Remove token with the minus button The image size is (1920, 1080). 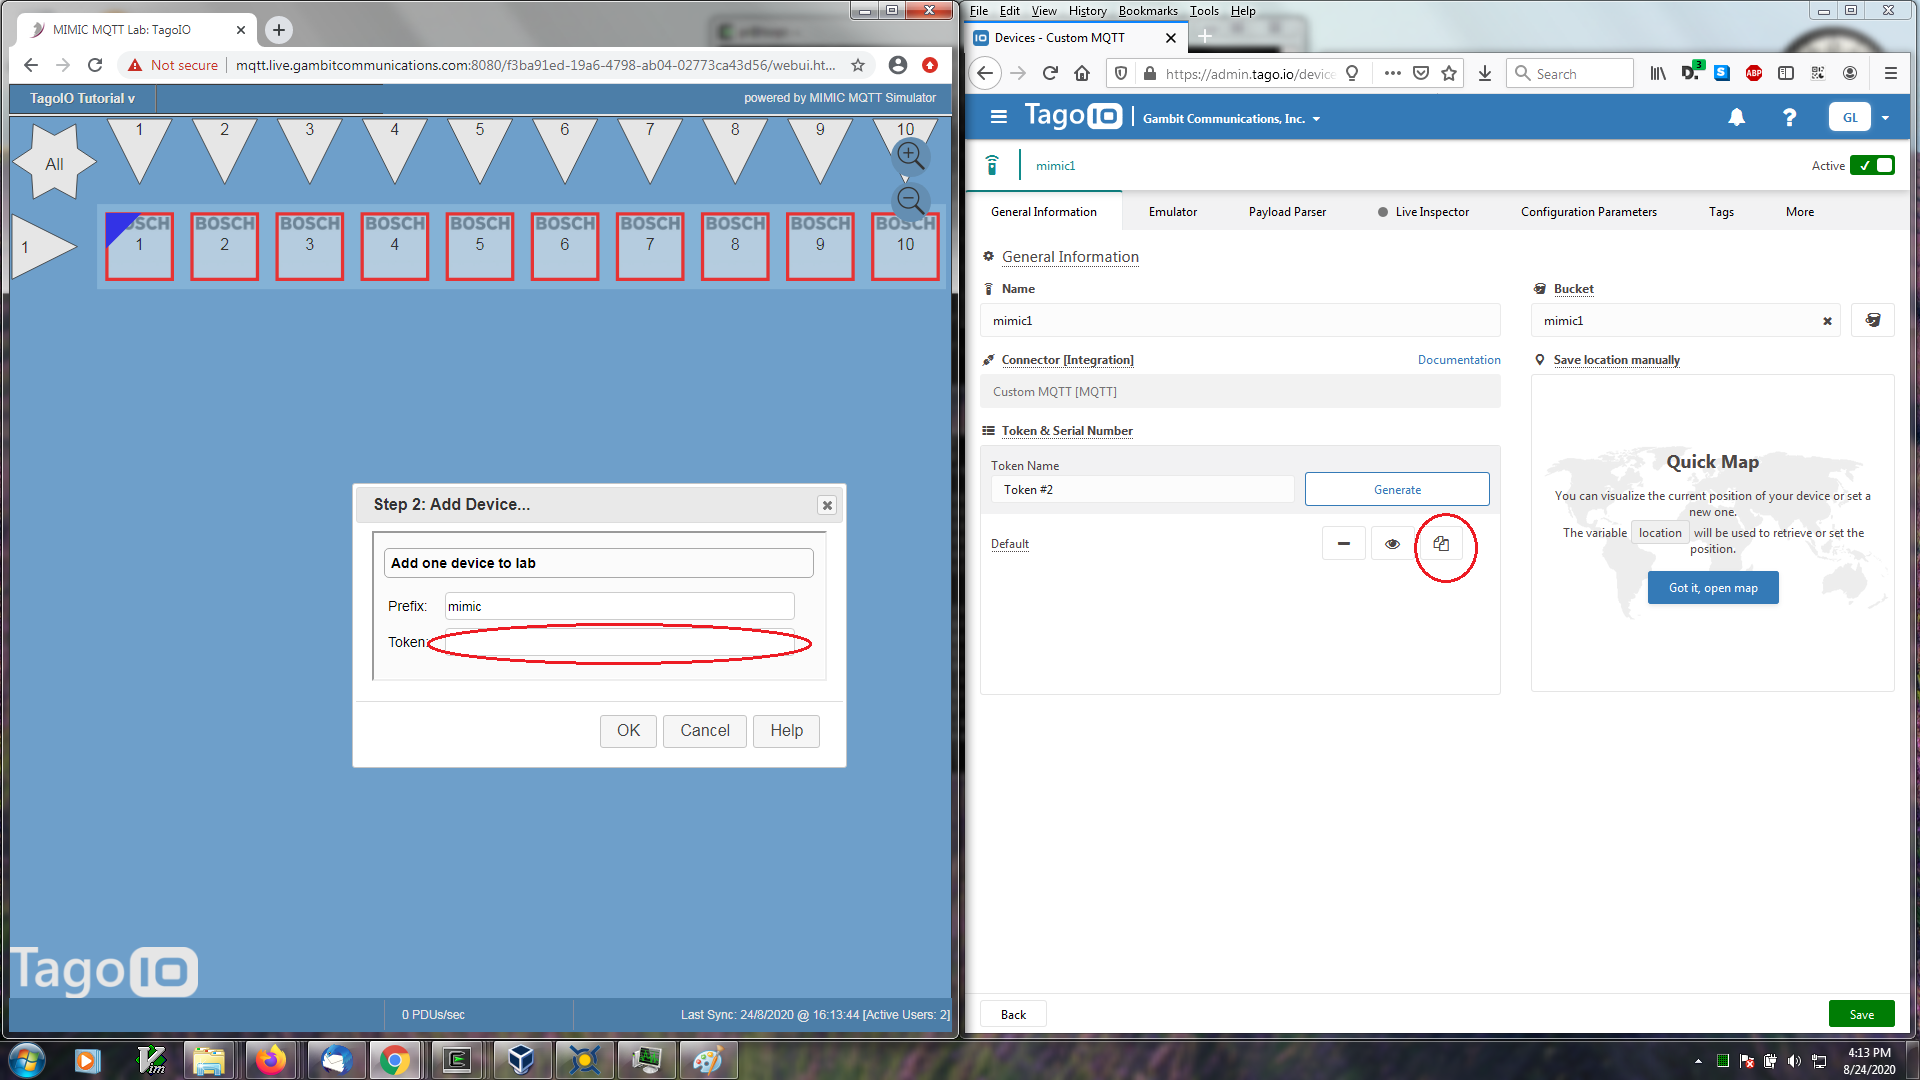coord(1343,544)
